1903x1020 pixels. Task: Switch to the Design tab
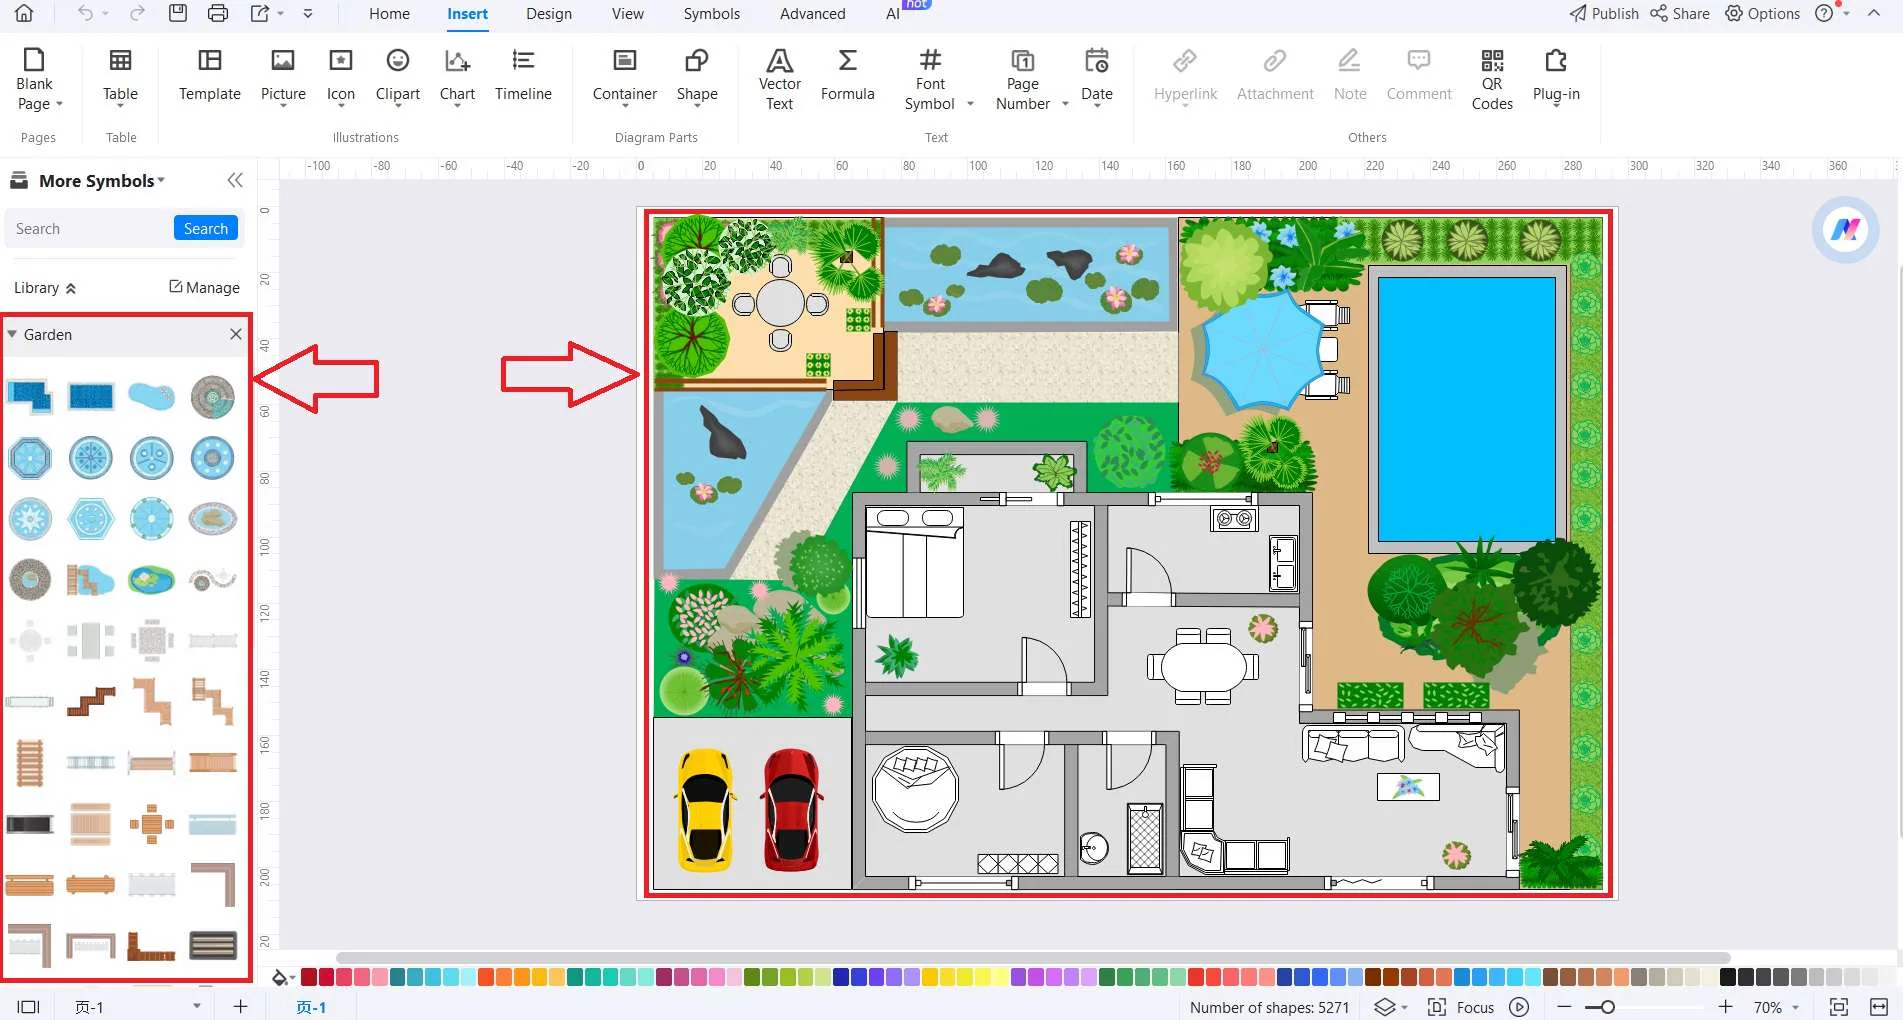(549, 14)
